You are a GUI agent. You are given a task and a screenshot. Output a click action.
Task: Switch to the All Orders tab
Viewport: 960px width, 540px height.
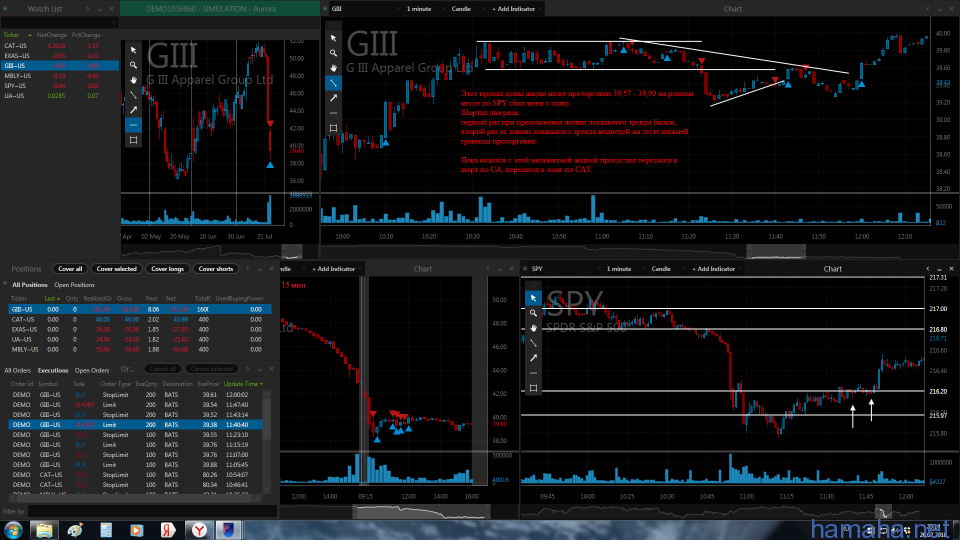pos(17,370)
